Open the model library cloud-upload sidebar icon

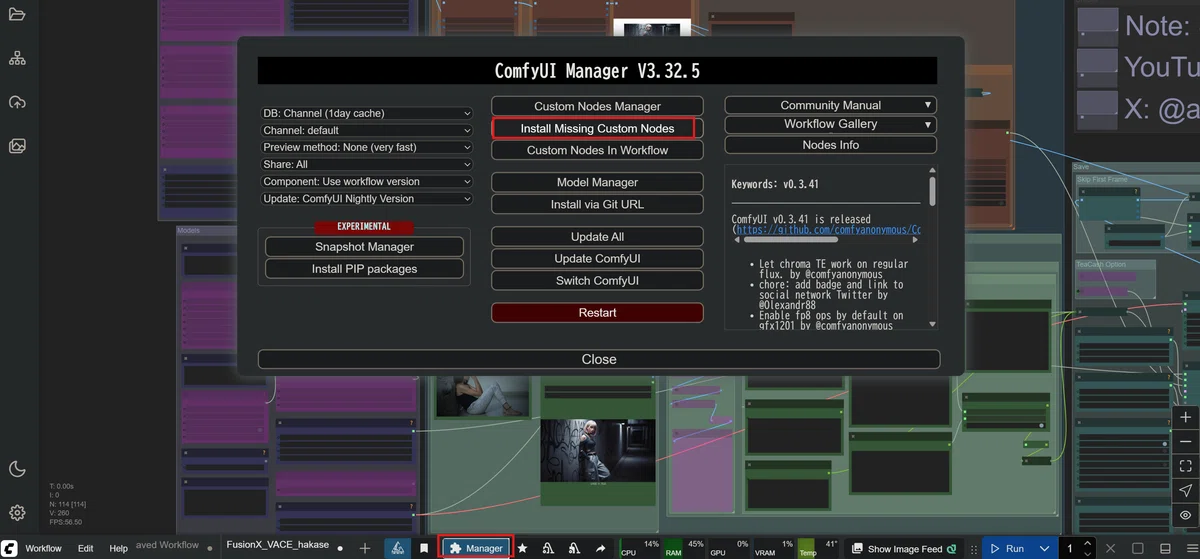tap(17, 102)
